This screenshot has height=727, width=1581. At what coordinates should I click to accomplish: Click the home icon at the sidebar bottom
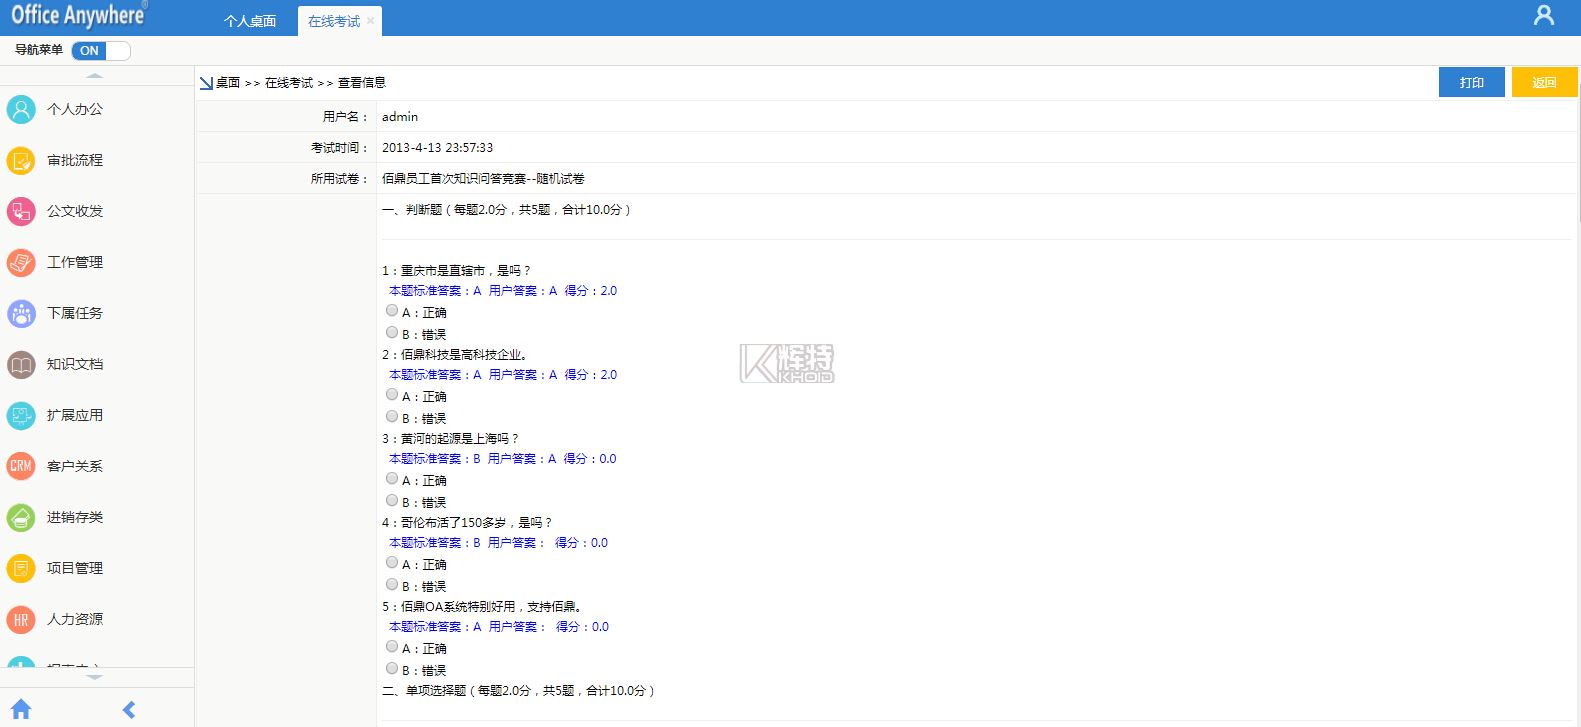click(21, 709)
